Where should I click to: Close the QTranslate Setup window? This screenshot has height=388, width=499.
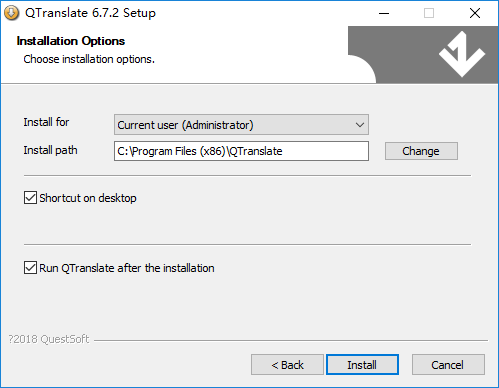click(x=475, y=13)
